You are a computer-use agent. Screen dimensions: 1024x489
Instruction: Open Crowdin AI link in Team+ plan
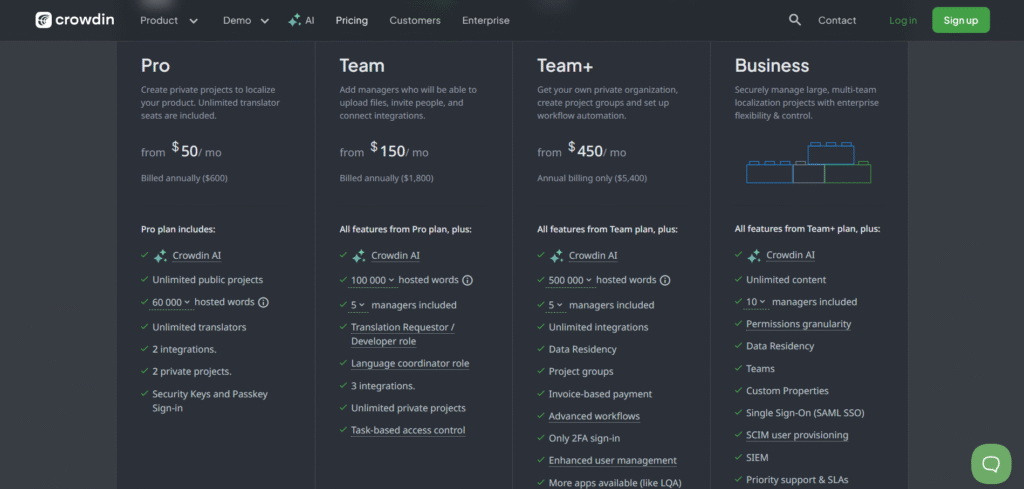coord(593,255)
